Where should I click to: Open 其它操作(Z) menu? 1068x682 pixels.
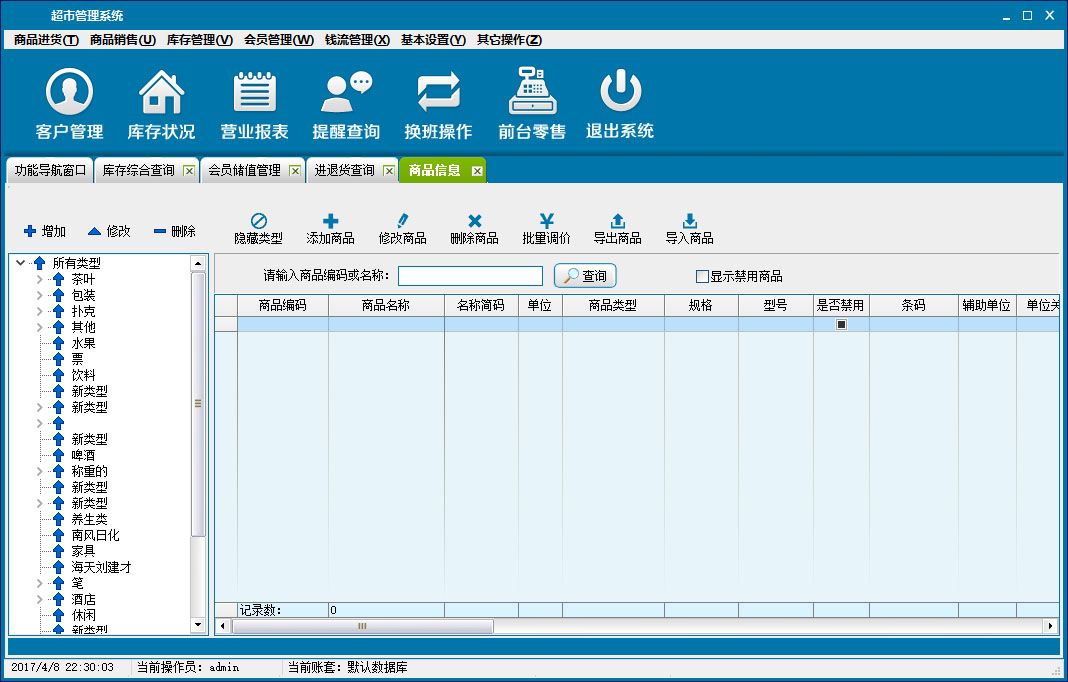[509, 40]
